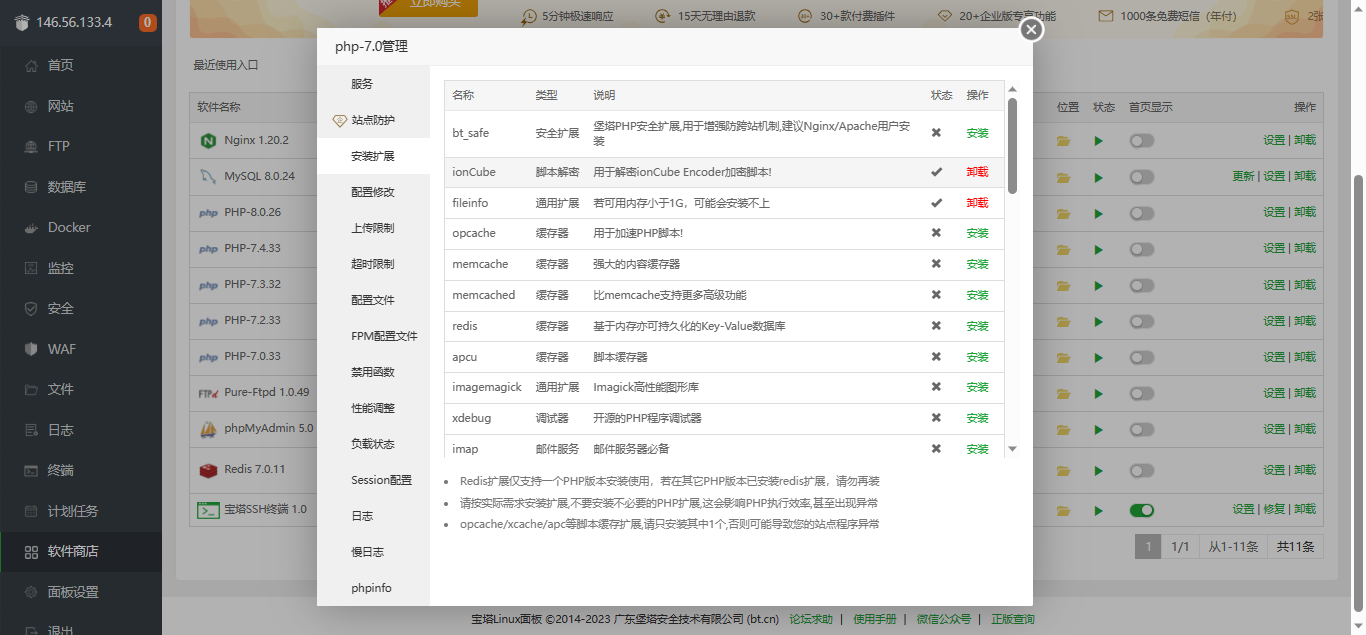
Task: Open the 论坛求助 footer link
Action: (x=811, y=620)
